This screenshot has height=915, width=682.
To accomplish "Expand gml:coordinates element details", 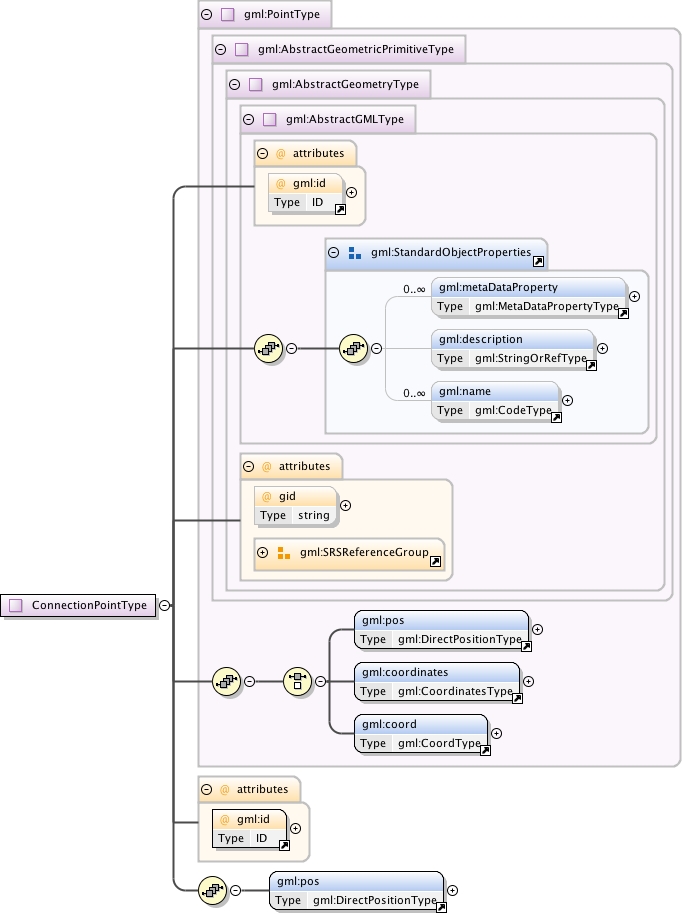I will pyautogui.click(x=529, y=681).
